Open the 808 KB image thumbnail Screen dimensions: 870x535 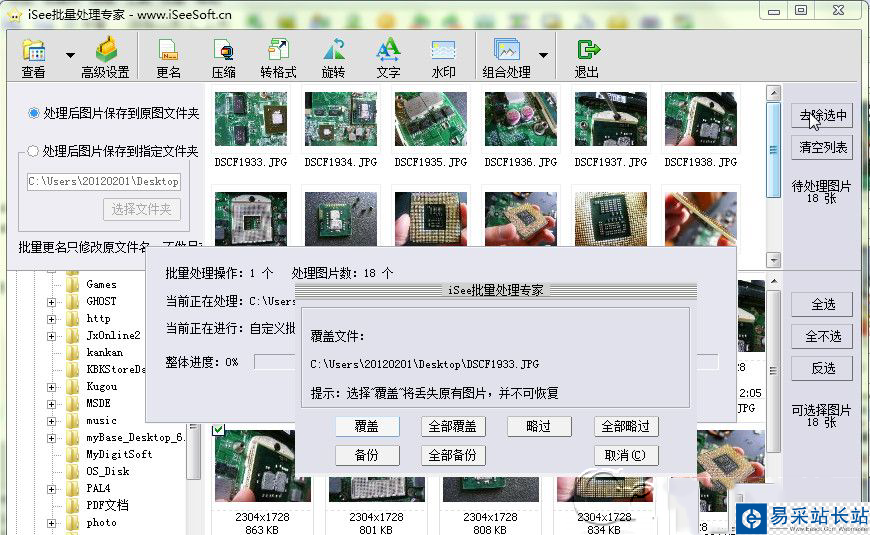(490, 488)
